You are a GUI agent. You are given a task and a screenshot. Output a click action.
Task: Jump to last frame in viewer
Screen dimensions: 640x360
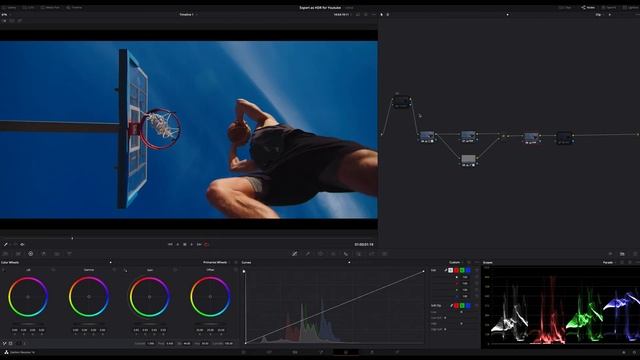(x=199, y=244)
